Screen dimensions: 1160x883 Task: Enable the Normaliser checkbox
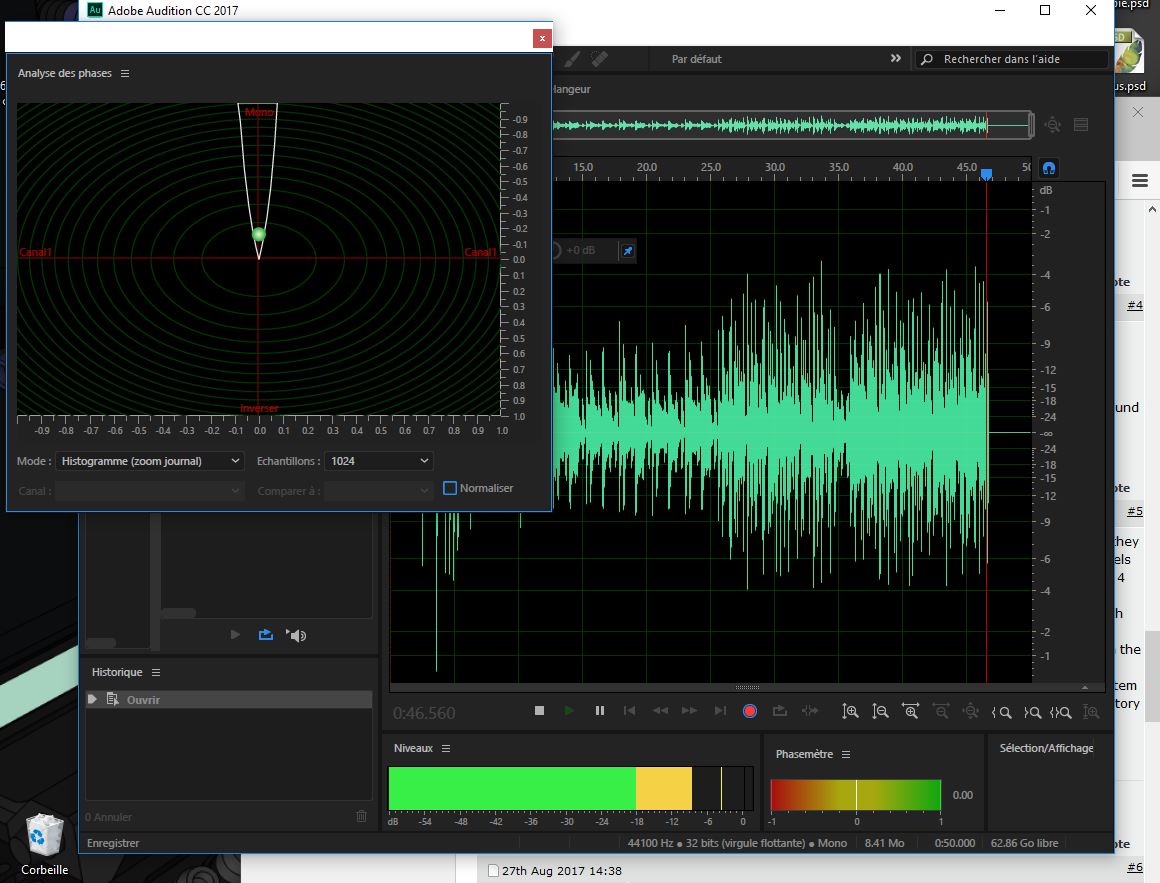pos(450,488)
